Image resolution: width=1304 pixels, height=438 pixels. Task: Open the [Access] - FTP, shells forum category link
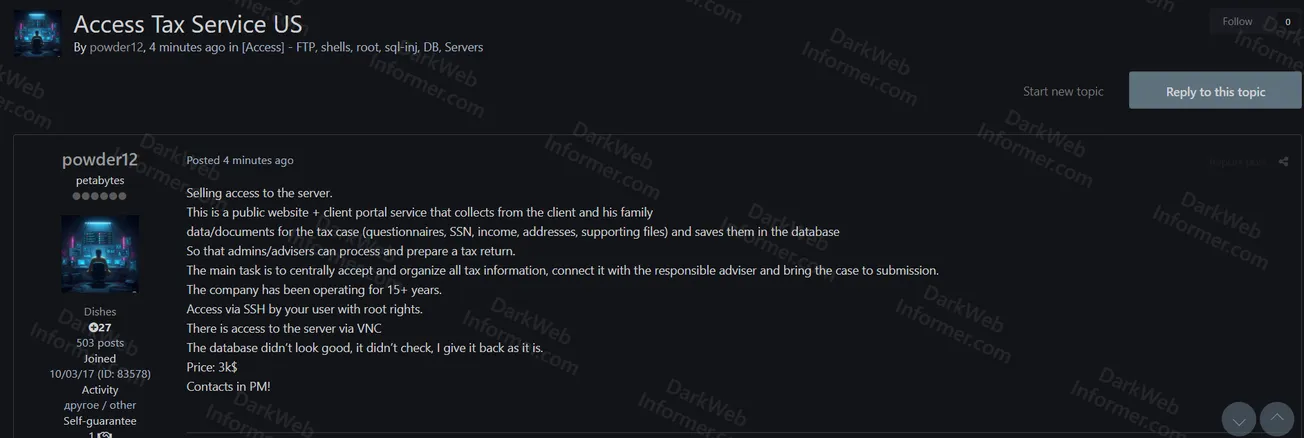click(362, 47)
